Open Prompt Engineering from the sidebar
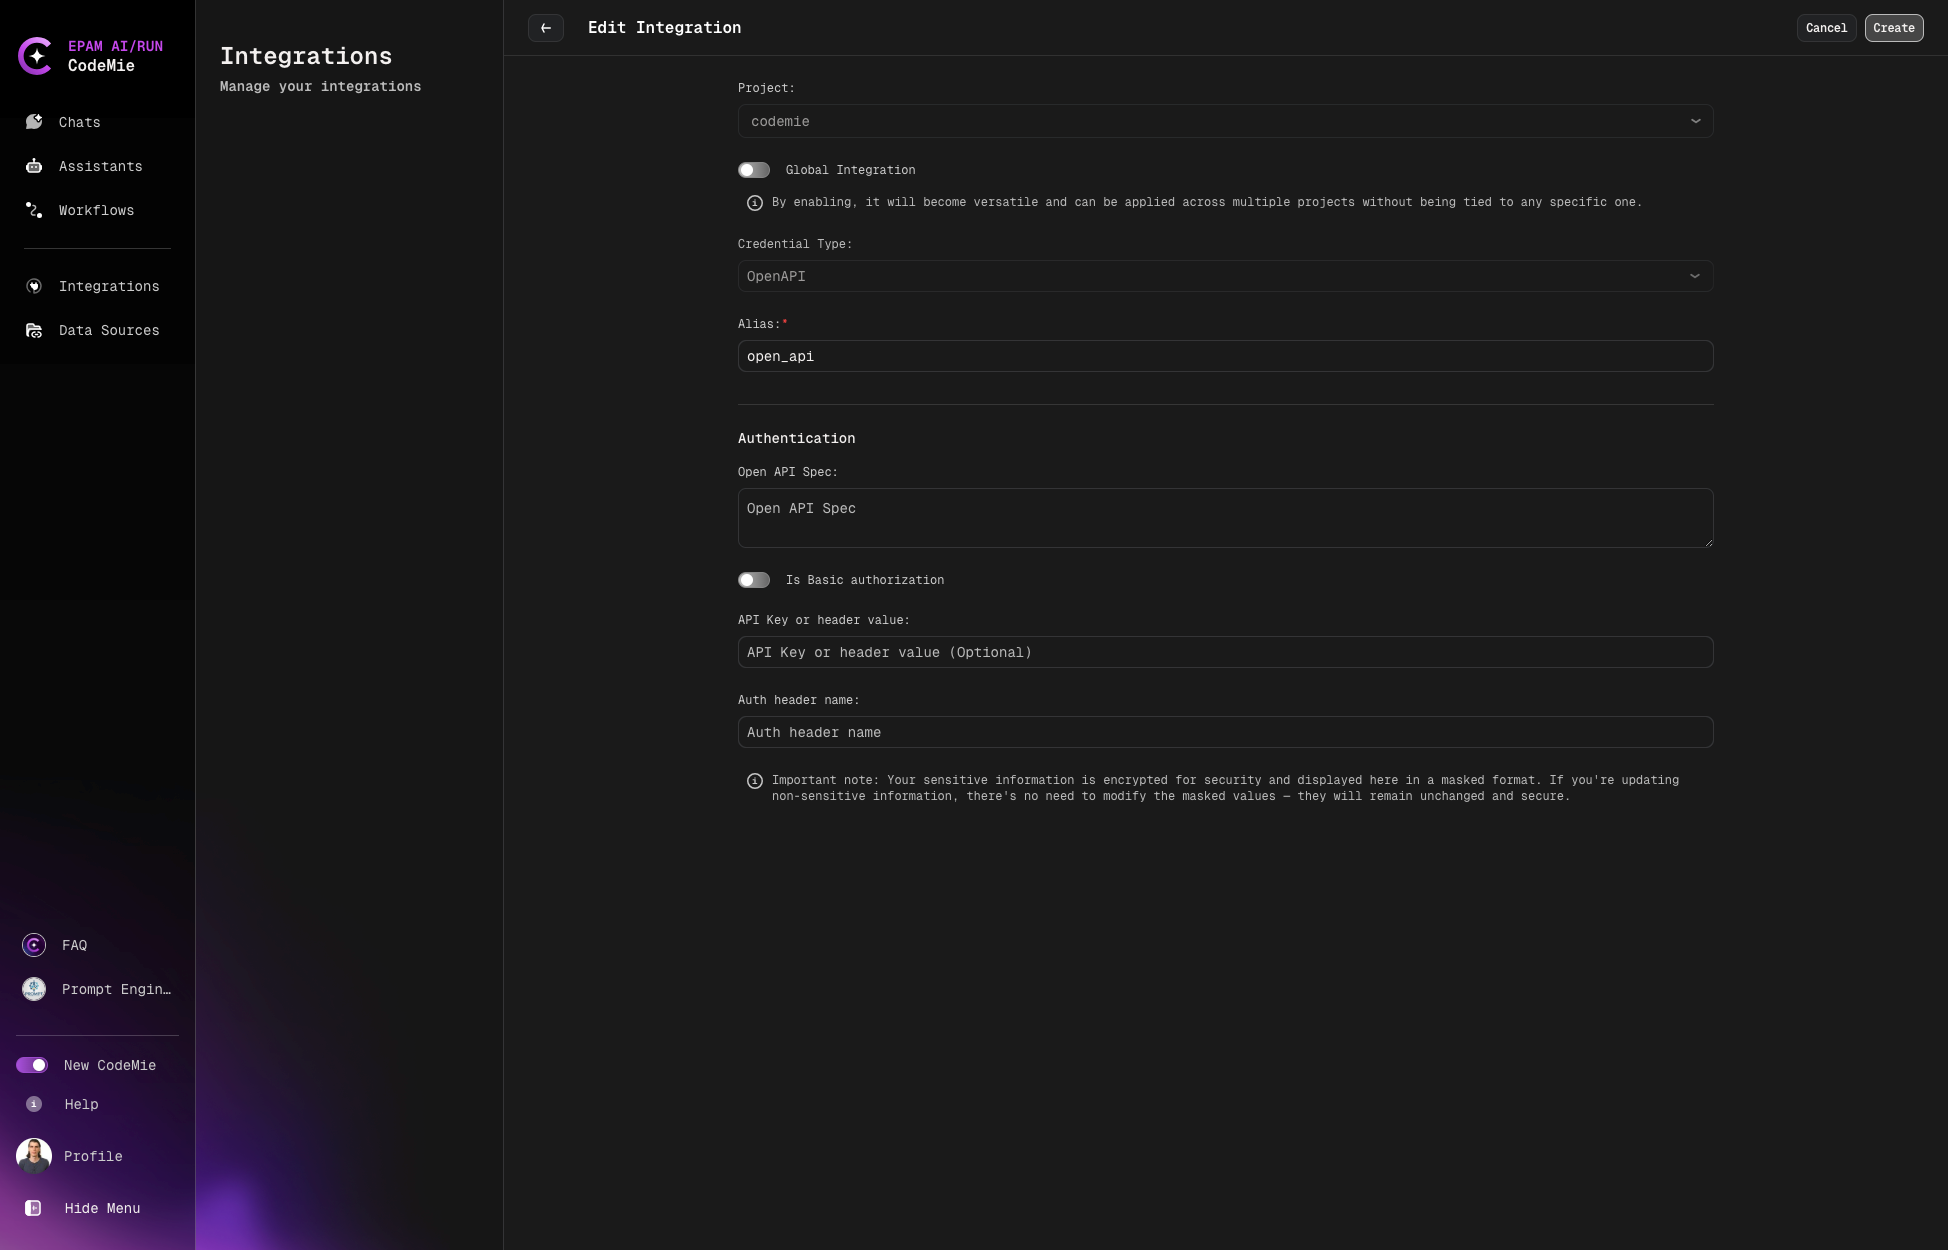Image resolution: width=1948 pixels, height=1250 pixels. pos(33,988)
